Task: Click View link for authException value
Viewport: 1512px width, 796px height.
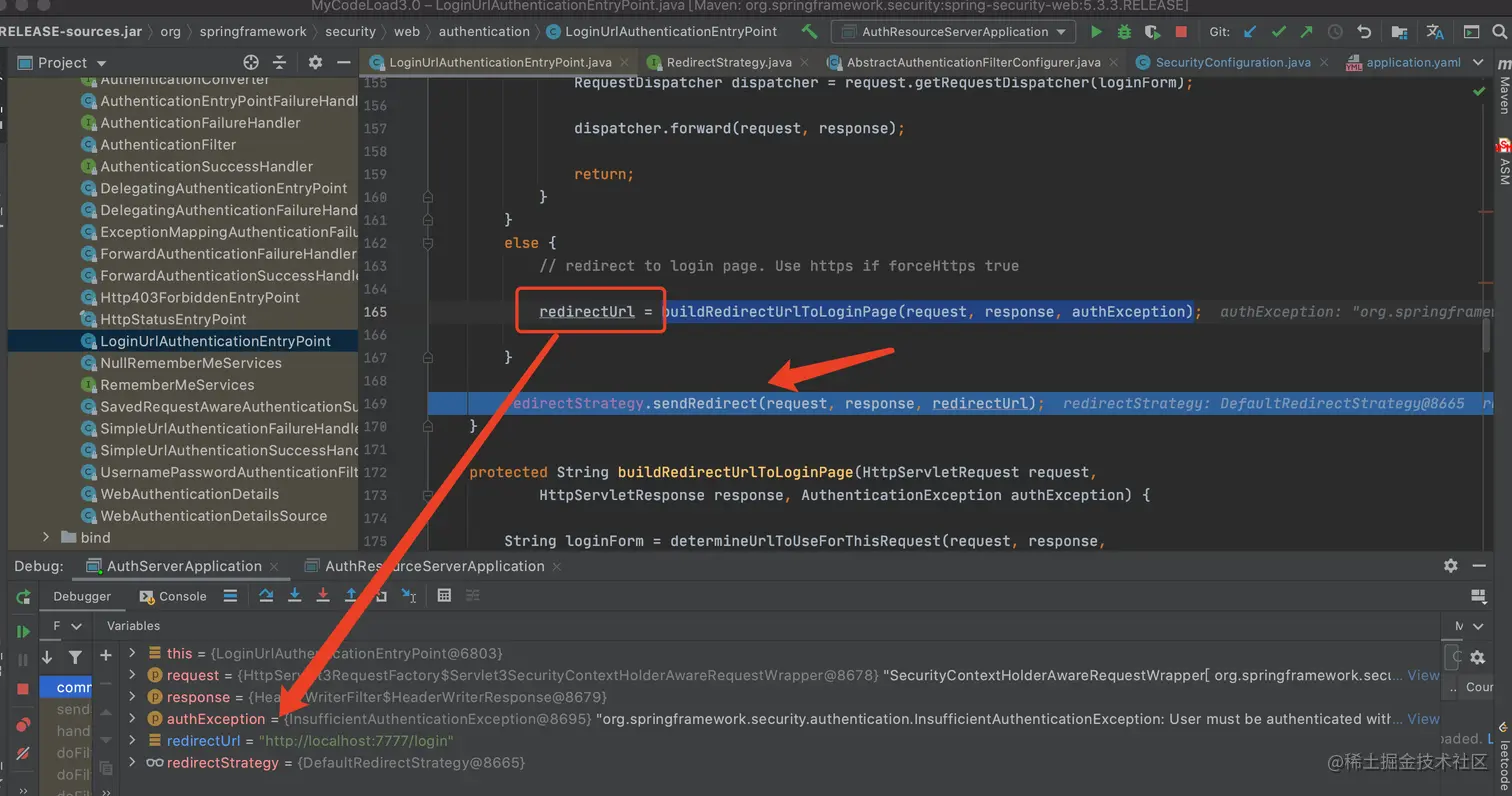Action: [1423, 719]
